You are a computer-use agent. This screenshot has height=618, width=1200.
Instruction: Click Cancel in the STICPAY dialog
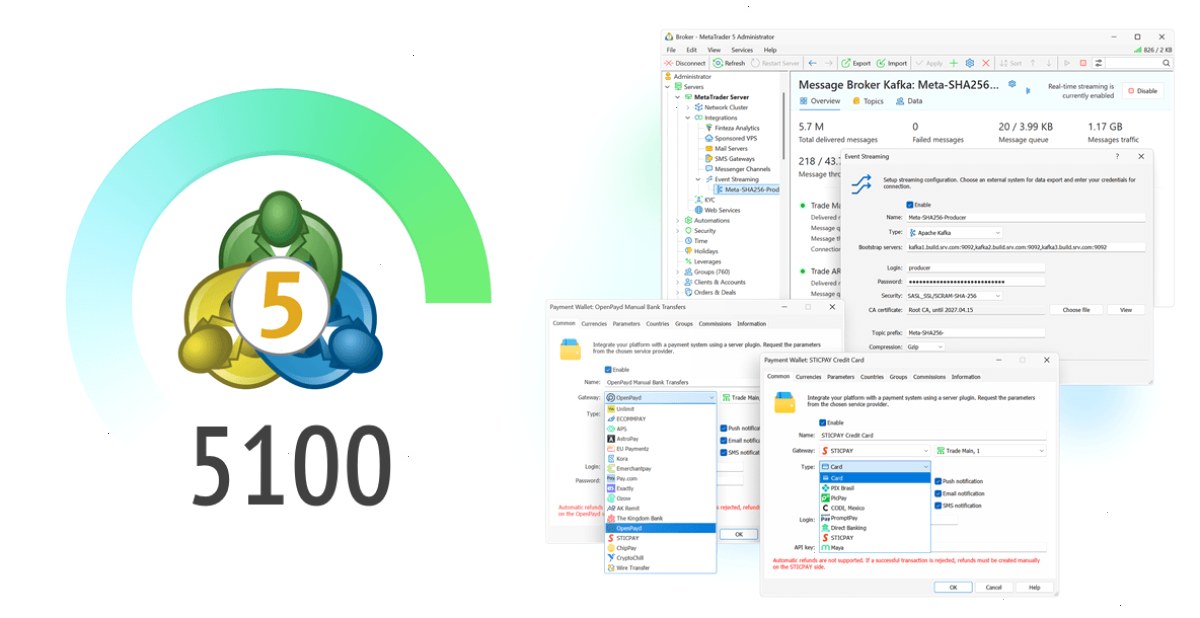click(x=994, y=587)
